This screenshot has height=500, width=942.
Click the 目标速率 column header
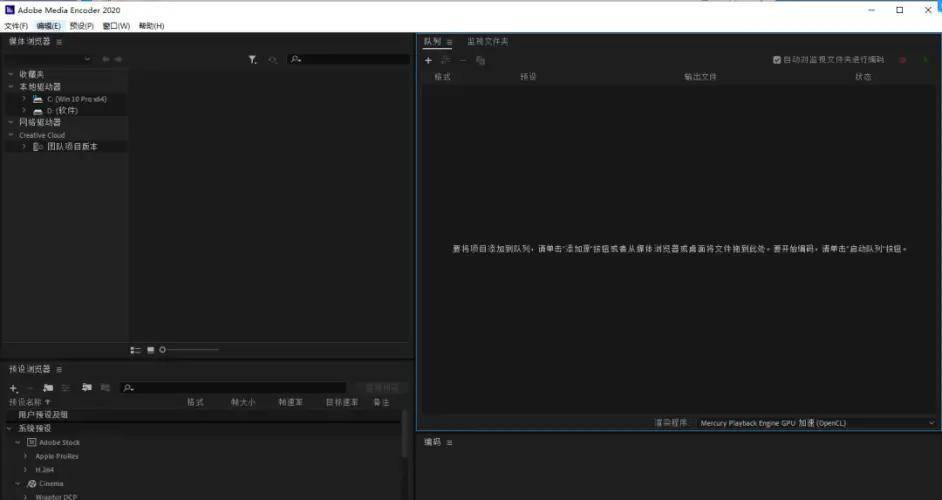click(342, 402)
